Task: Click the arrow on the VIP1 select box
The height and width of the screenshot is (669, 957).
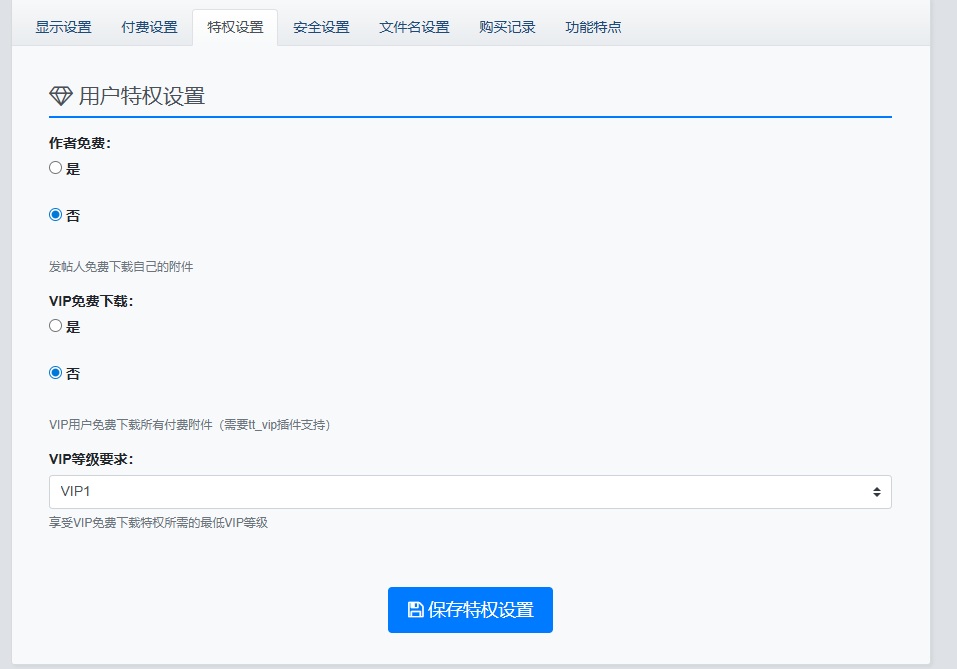Action: click(x=876, y=492)
